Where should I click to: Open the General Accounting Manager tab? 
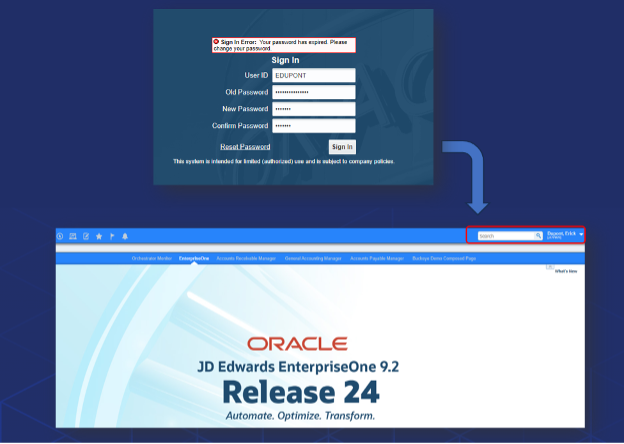313,259
